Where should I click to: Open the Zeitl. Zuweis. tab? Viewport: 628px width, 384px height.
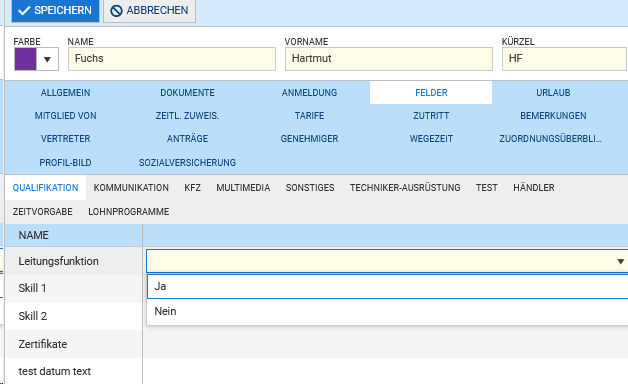click(x=187, y=116)
